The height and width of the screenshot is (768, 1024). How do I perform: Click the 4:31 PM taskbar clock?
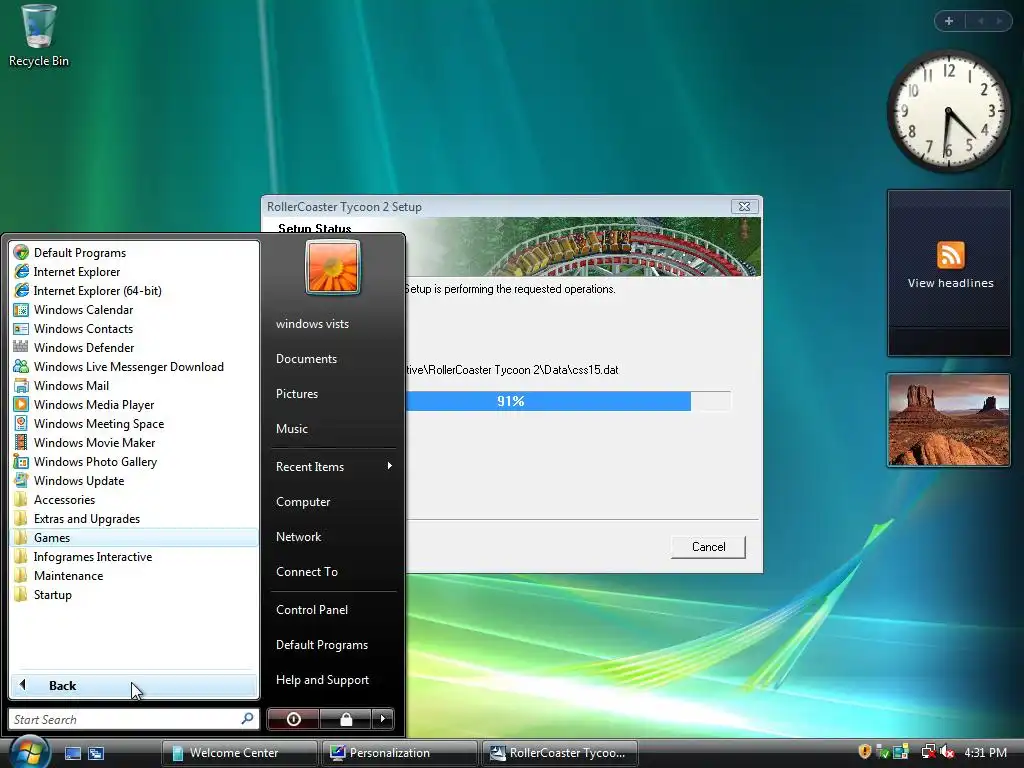[x=985, y=752]
